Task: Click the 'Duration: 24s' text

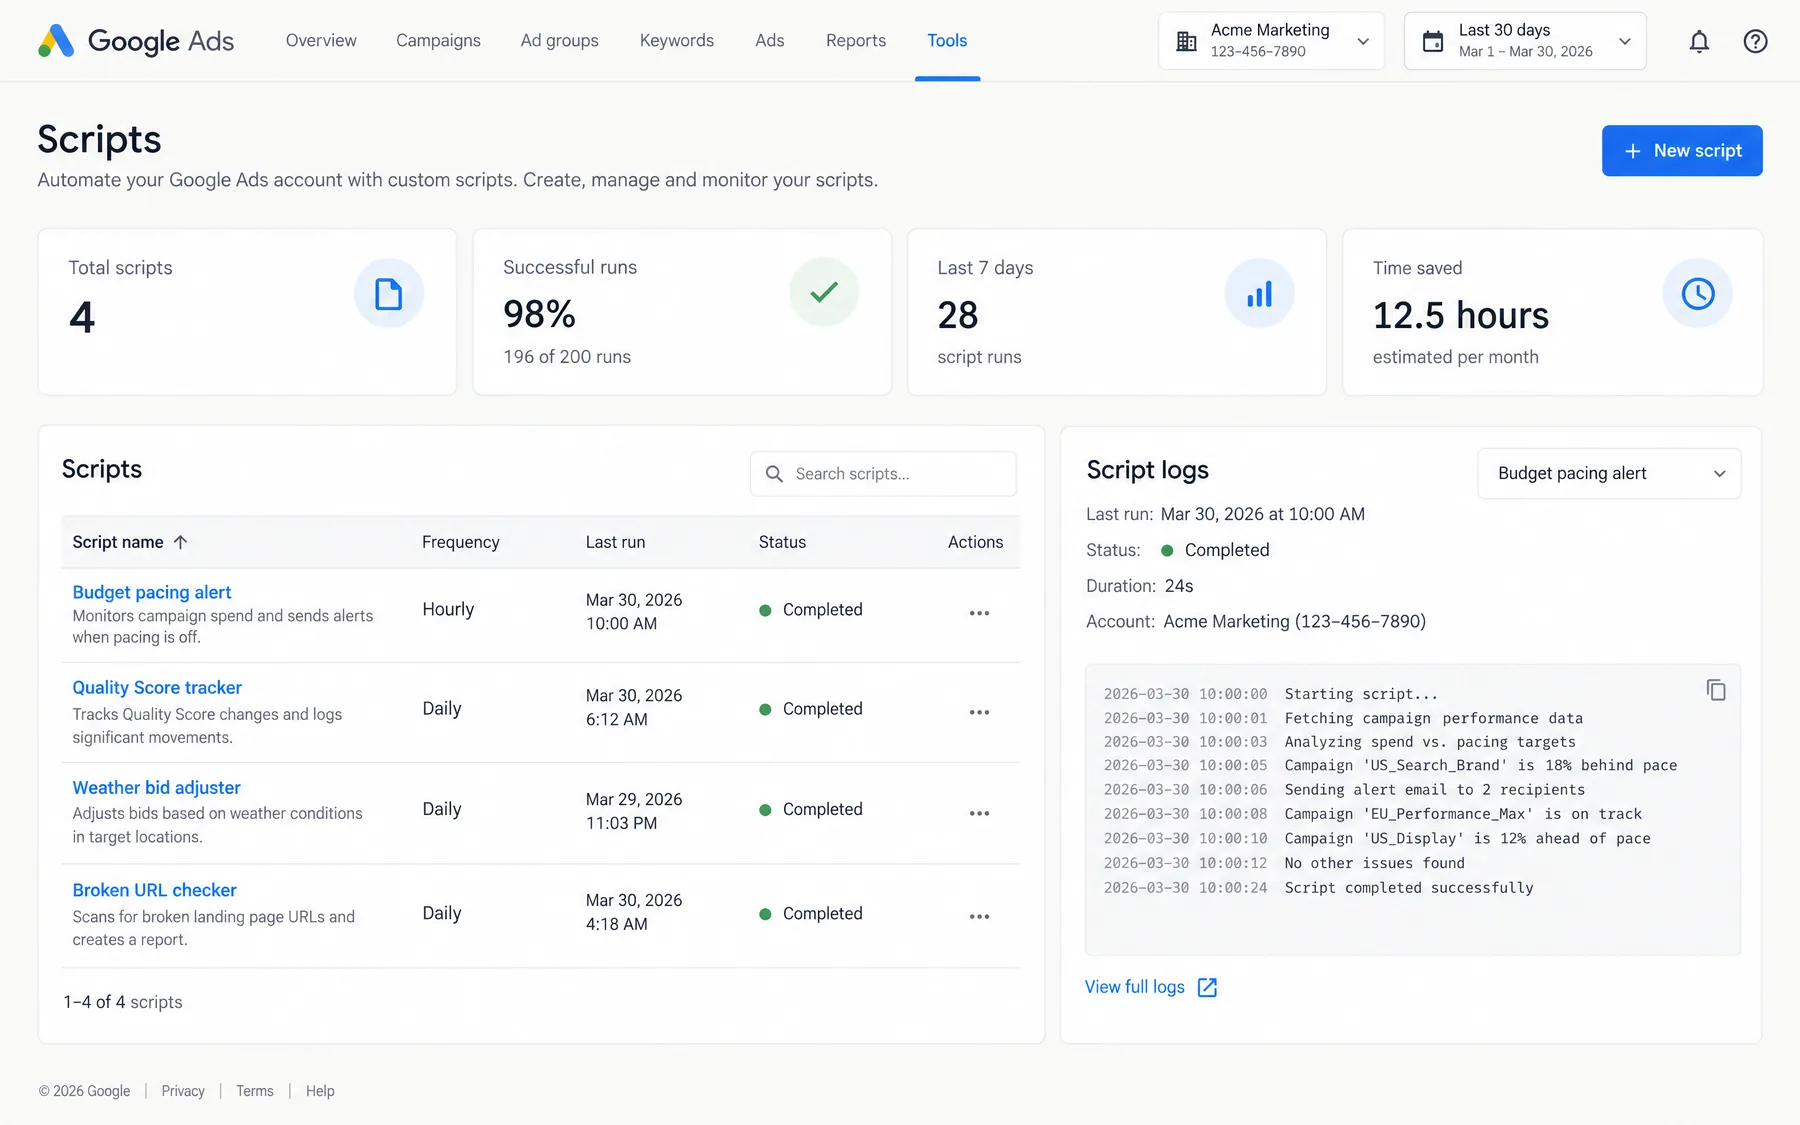Action: coord(1139,586)
